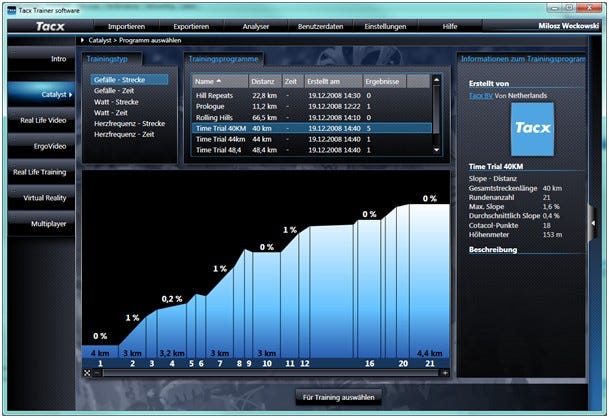
Task: Click the Tacx logo in header
Action: click(50, 26)
